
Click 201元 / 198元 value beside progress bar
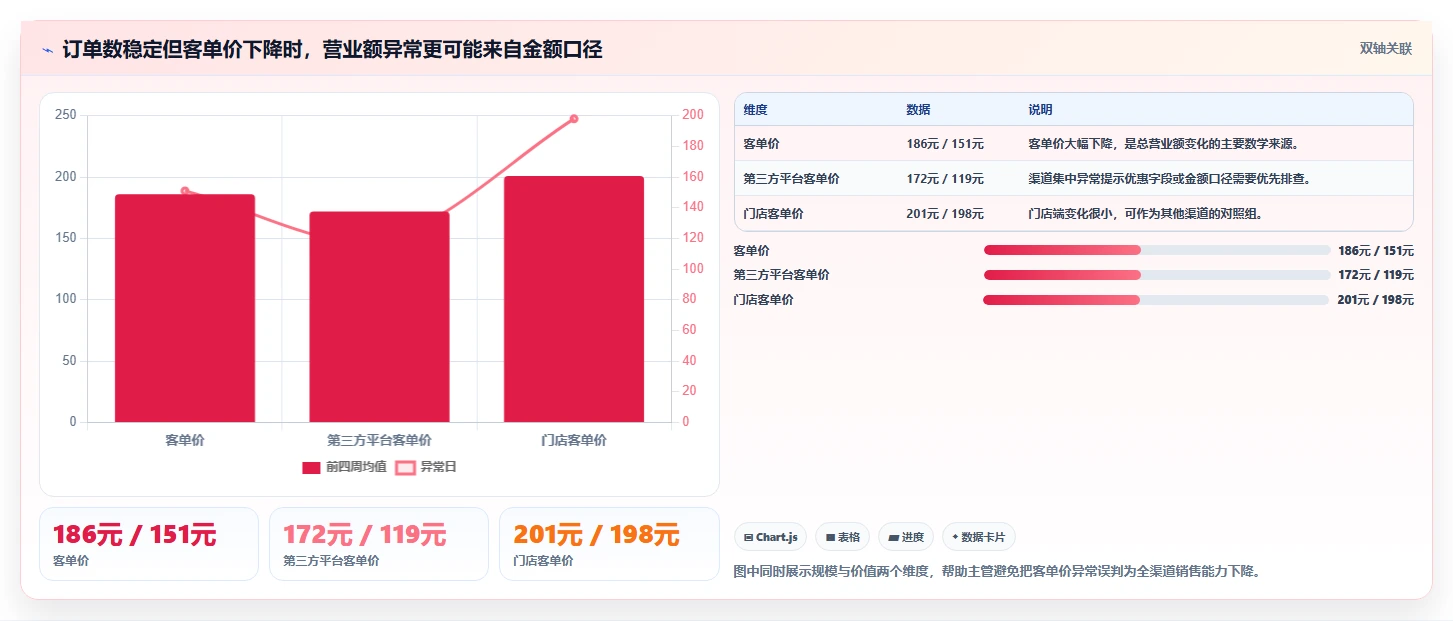[1376, 300]
